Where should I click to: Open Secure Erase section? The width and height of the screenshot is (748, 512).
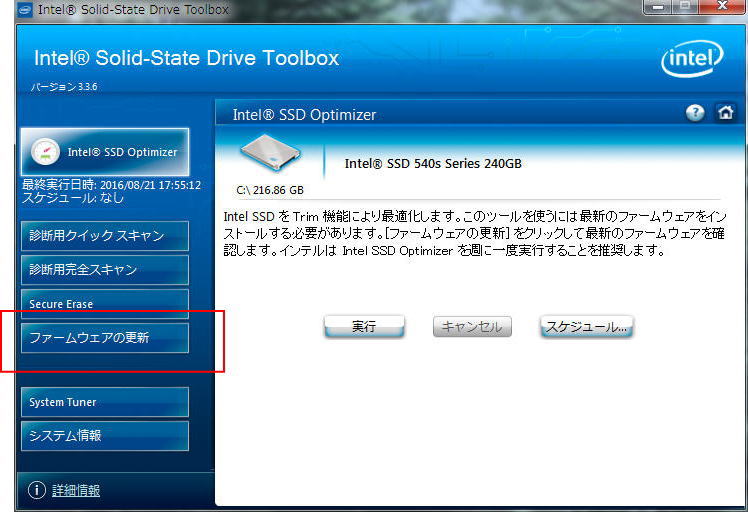105,304
